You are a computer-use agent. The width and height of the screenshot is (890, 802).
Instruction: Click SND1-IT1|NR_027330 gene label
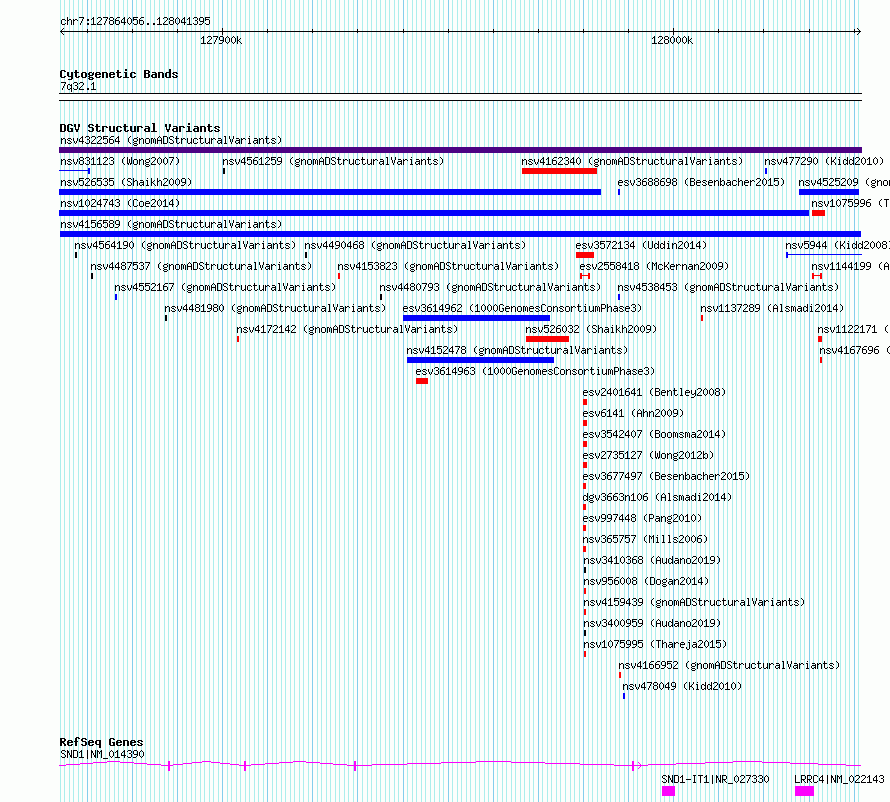point(716,779)
